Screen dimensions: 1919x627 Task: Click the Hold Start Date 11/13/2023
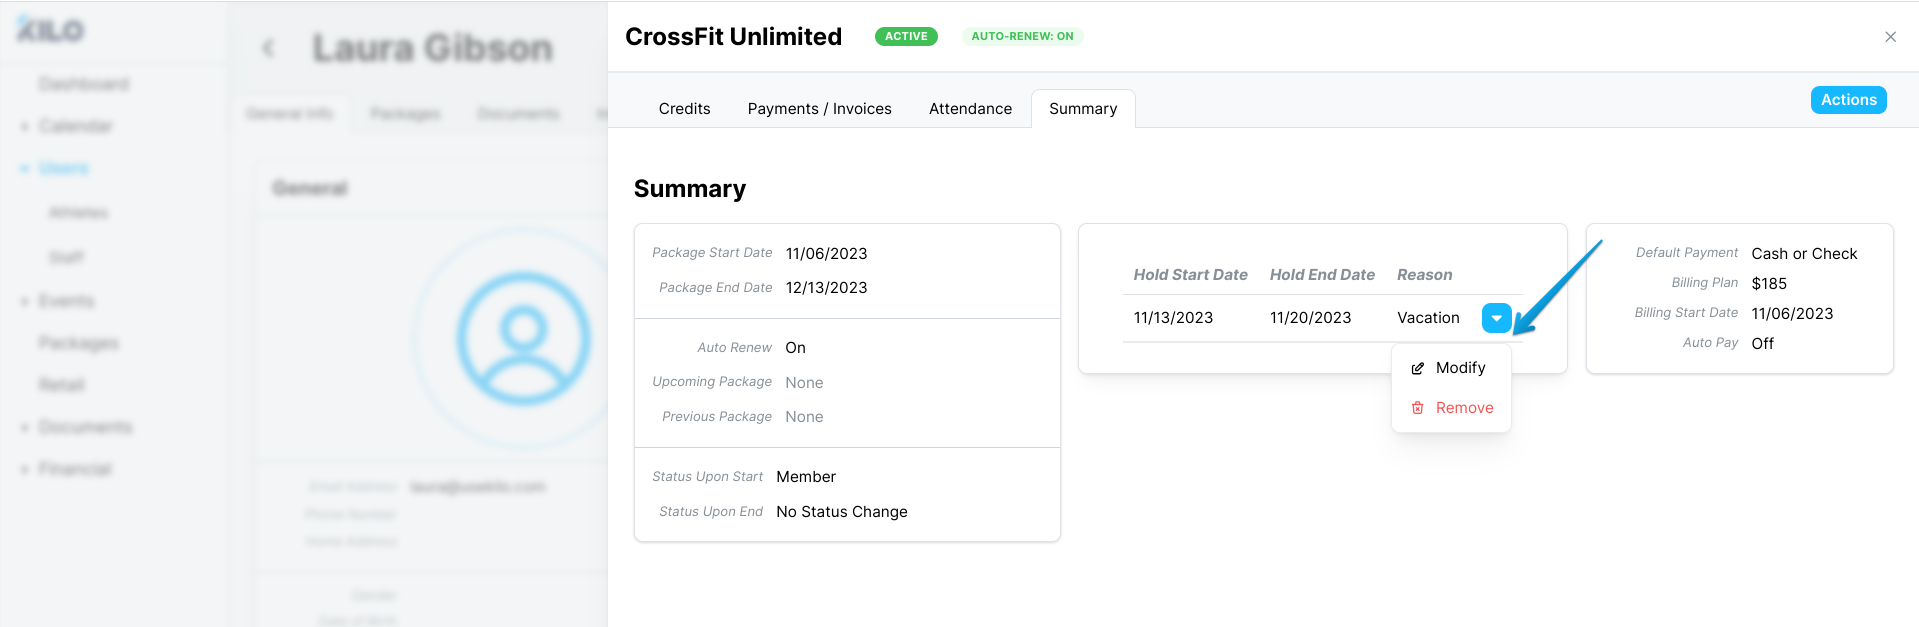1173,318
